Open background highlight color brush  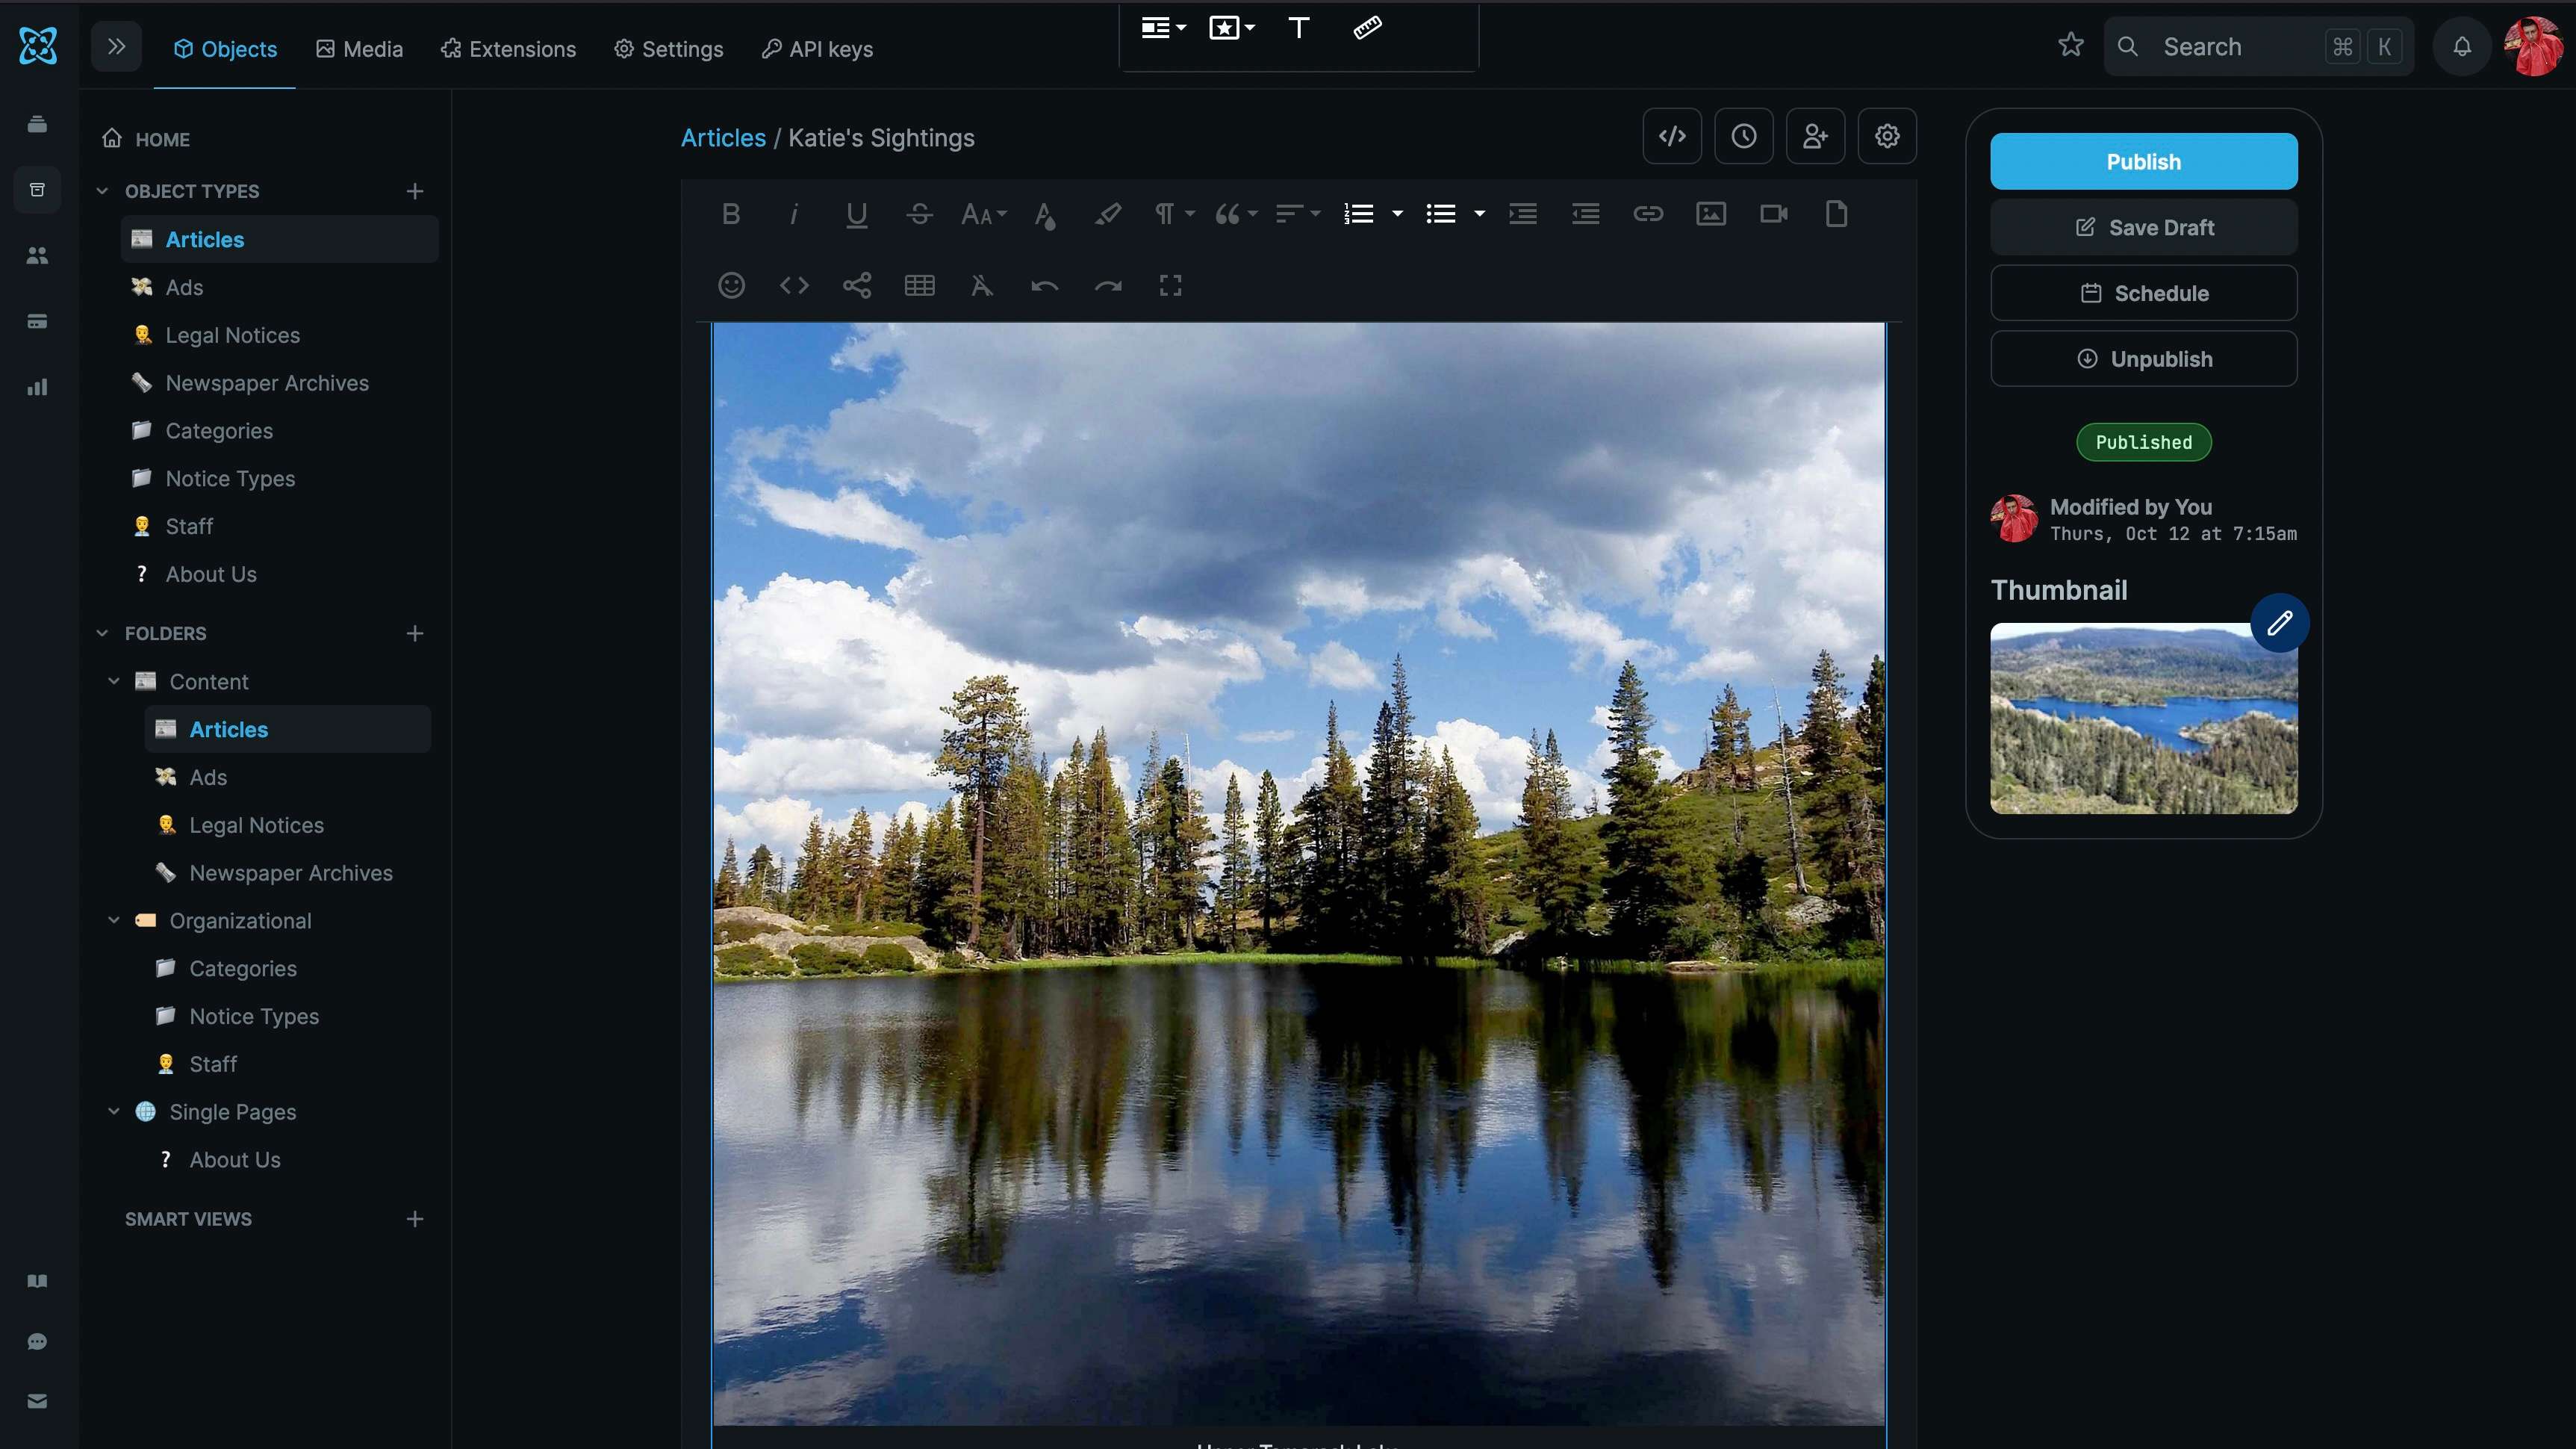pyautogui.click(x=1108, y=214)
